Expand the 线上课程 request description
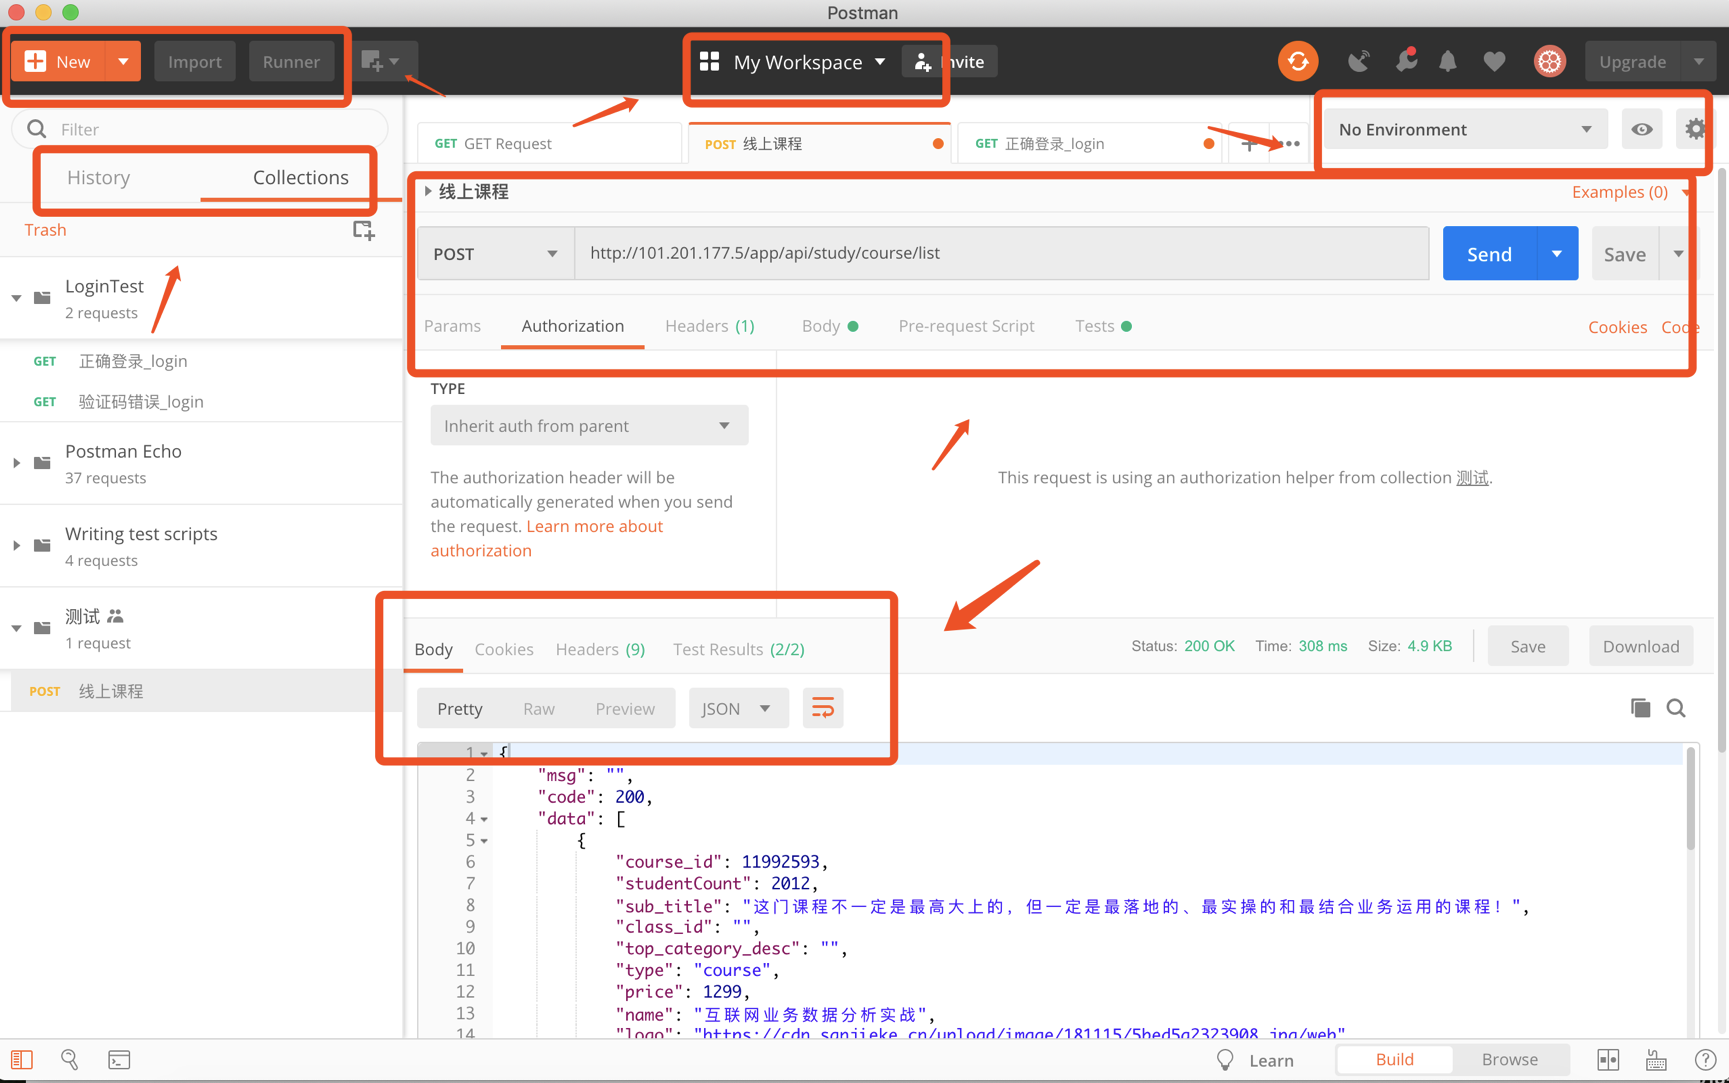 (428, 191)
